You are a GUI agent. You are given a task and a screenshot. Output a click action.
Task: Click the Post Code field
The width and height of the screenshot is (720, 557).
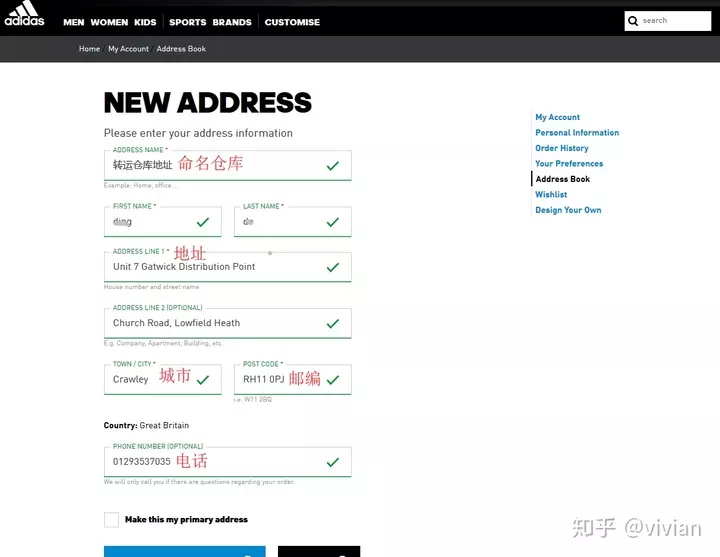coord(292,379)
